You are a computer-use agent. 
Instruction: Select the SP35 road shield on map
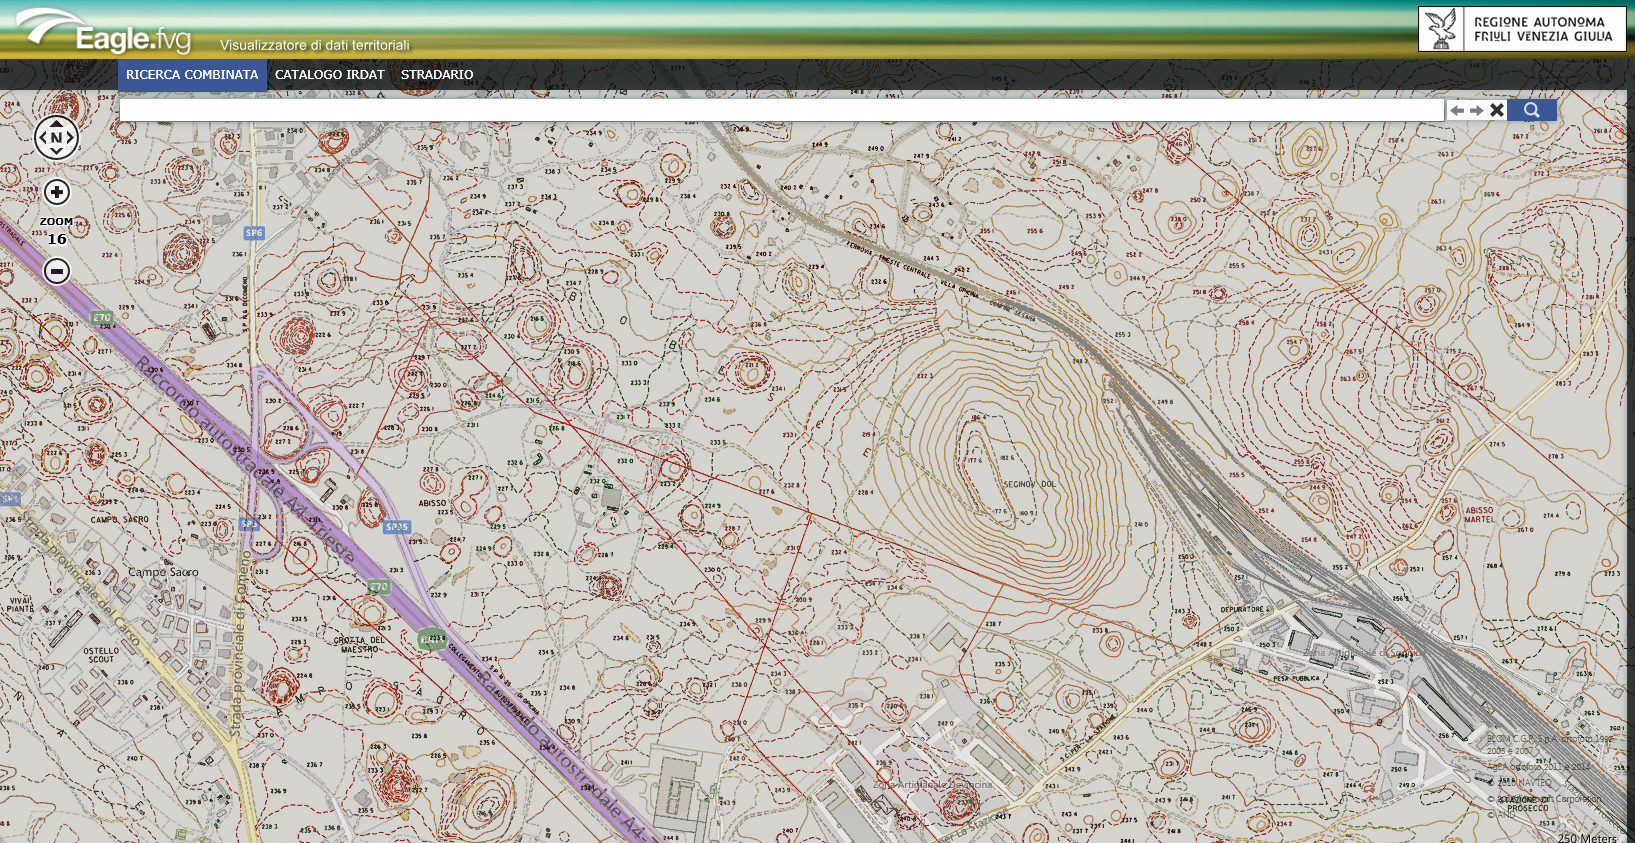pos(397,527)
